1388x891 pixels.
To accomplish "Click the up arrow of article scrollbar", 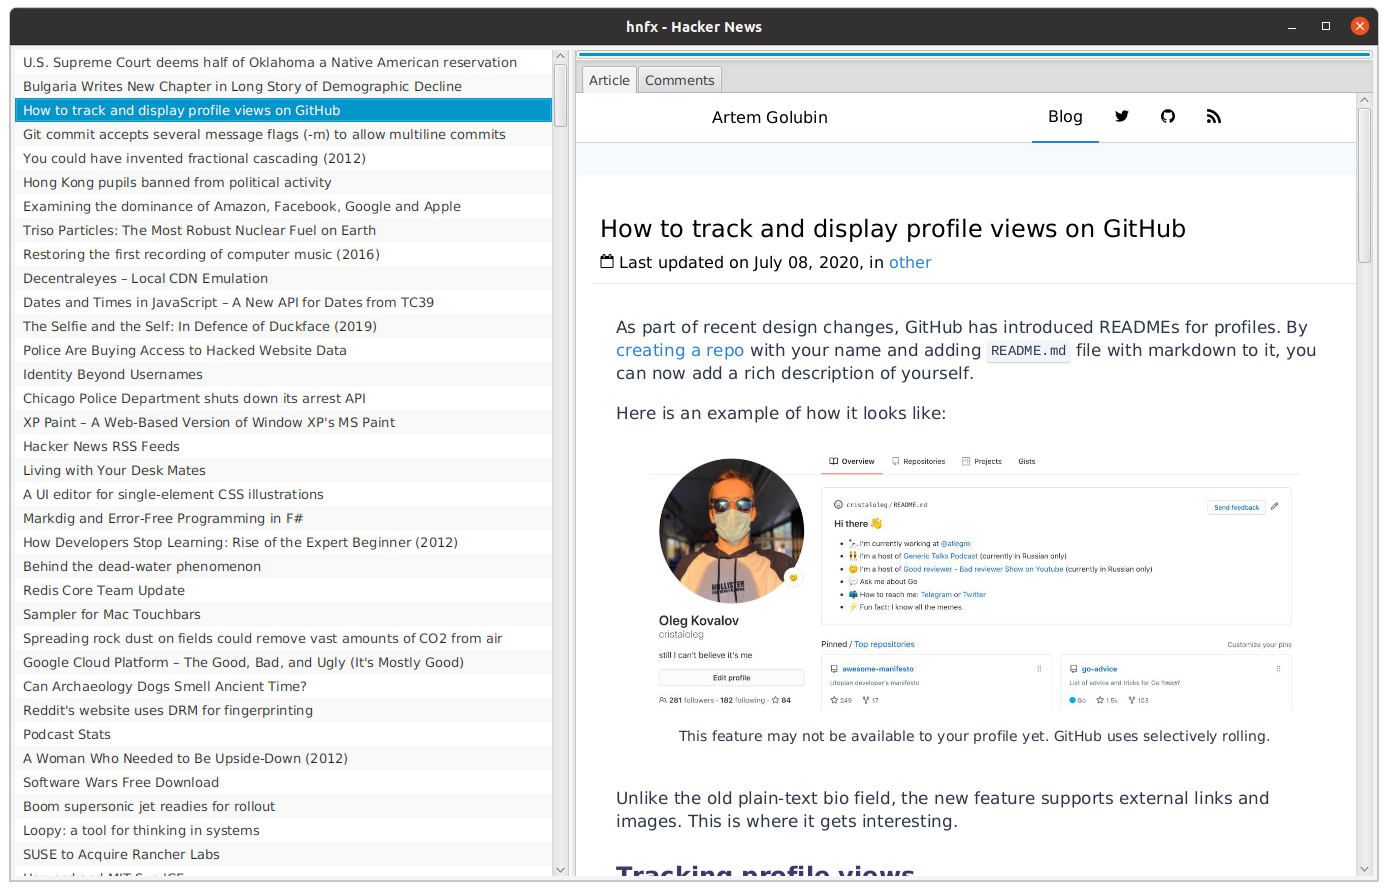I will (1364, 100).
